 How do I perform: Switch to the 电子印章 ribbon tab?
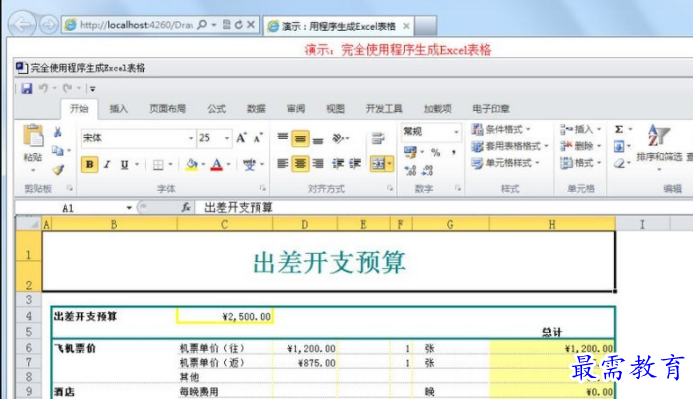tap(491, 109)
